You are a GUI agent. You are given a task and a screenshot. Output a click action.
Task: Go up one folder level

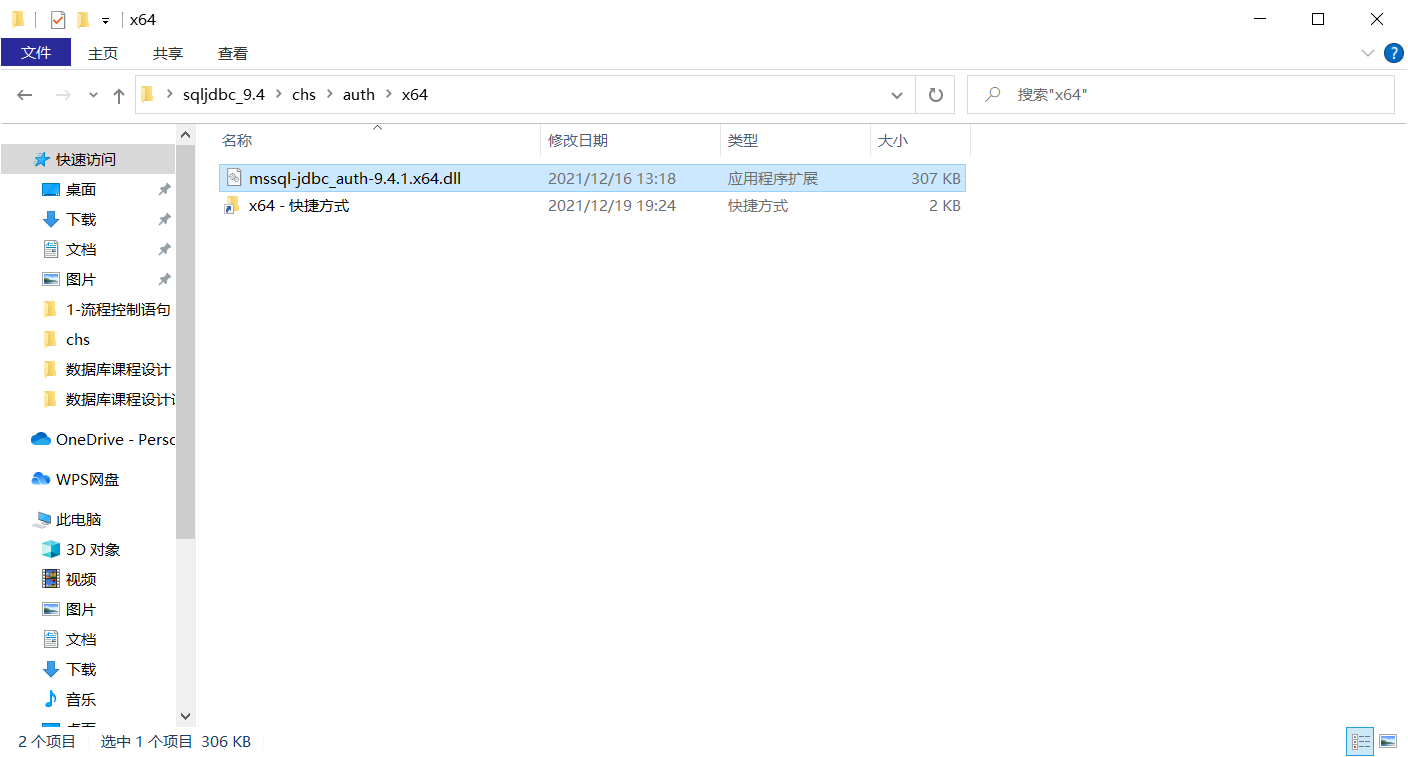pos(119,95)
